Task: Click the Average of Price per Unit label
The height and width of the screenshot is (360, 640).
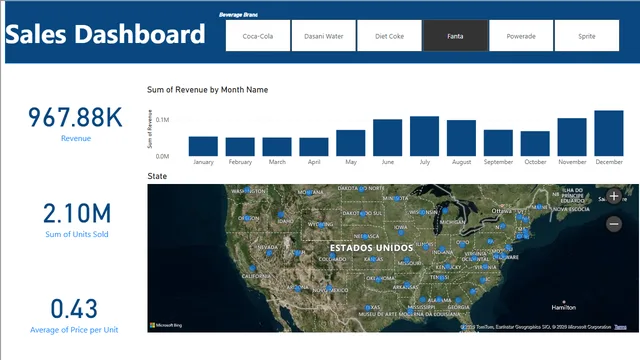Action: click(x=74, y=330)
